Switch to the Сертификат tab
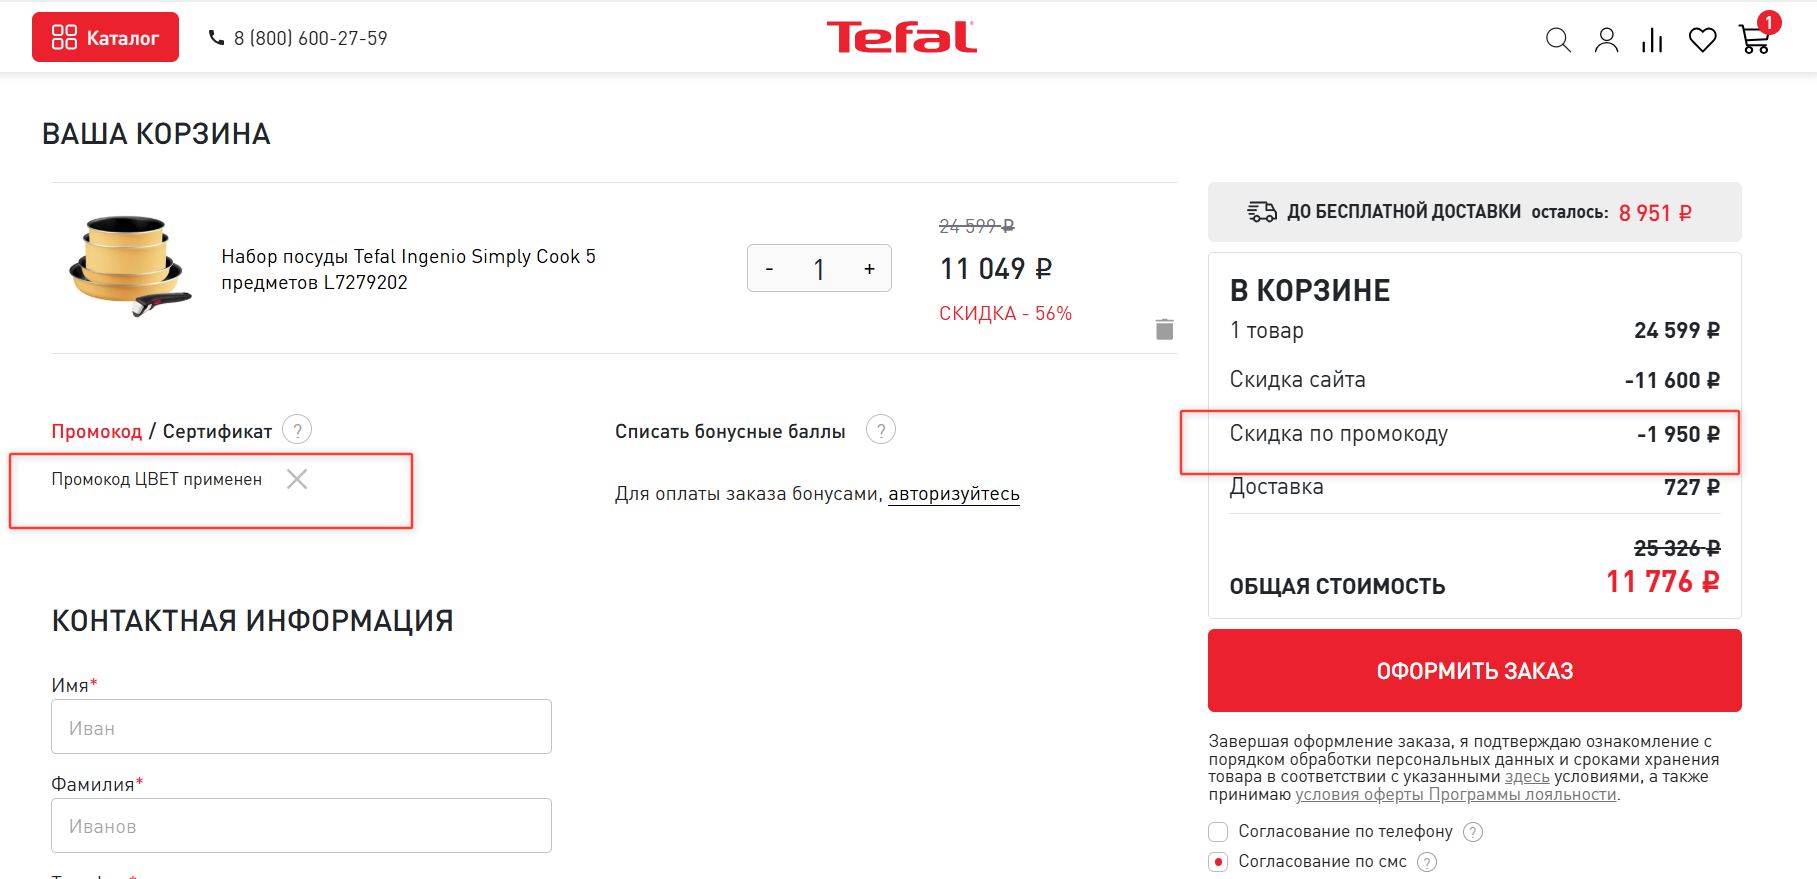This screenshot has height=879, width=1817. [217, 431]
